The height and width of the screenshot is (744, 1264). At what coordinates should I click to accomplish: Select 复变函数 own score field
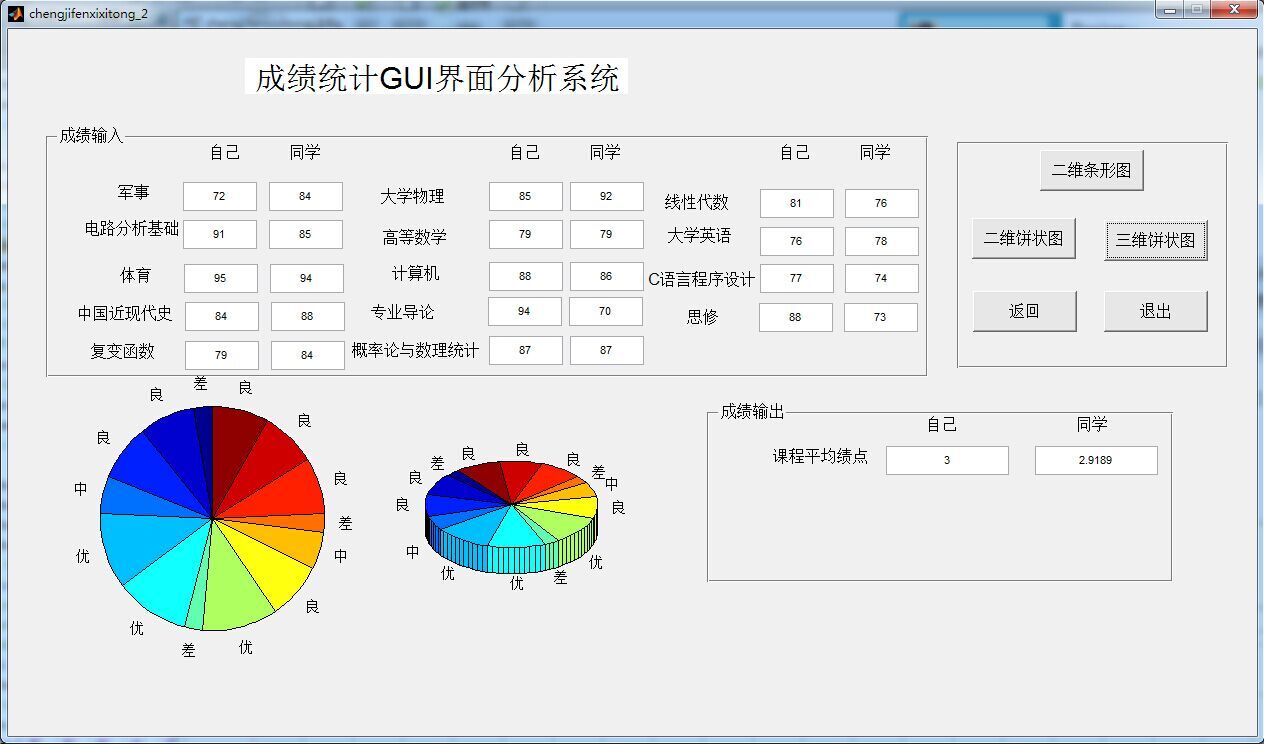coord(222,355)
